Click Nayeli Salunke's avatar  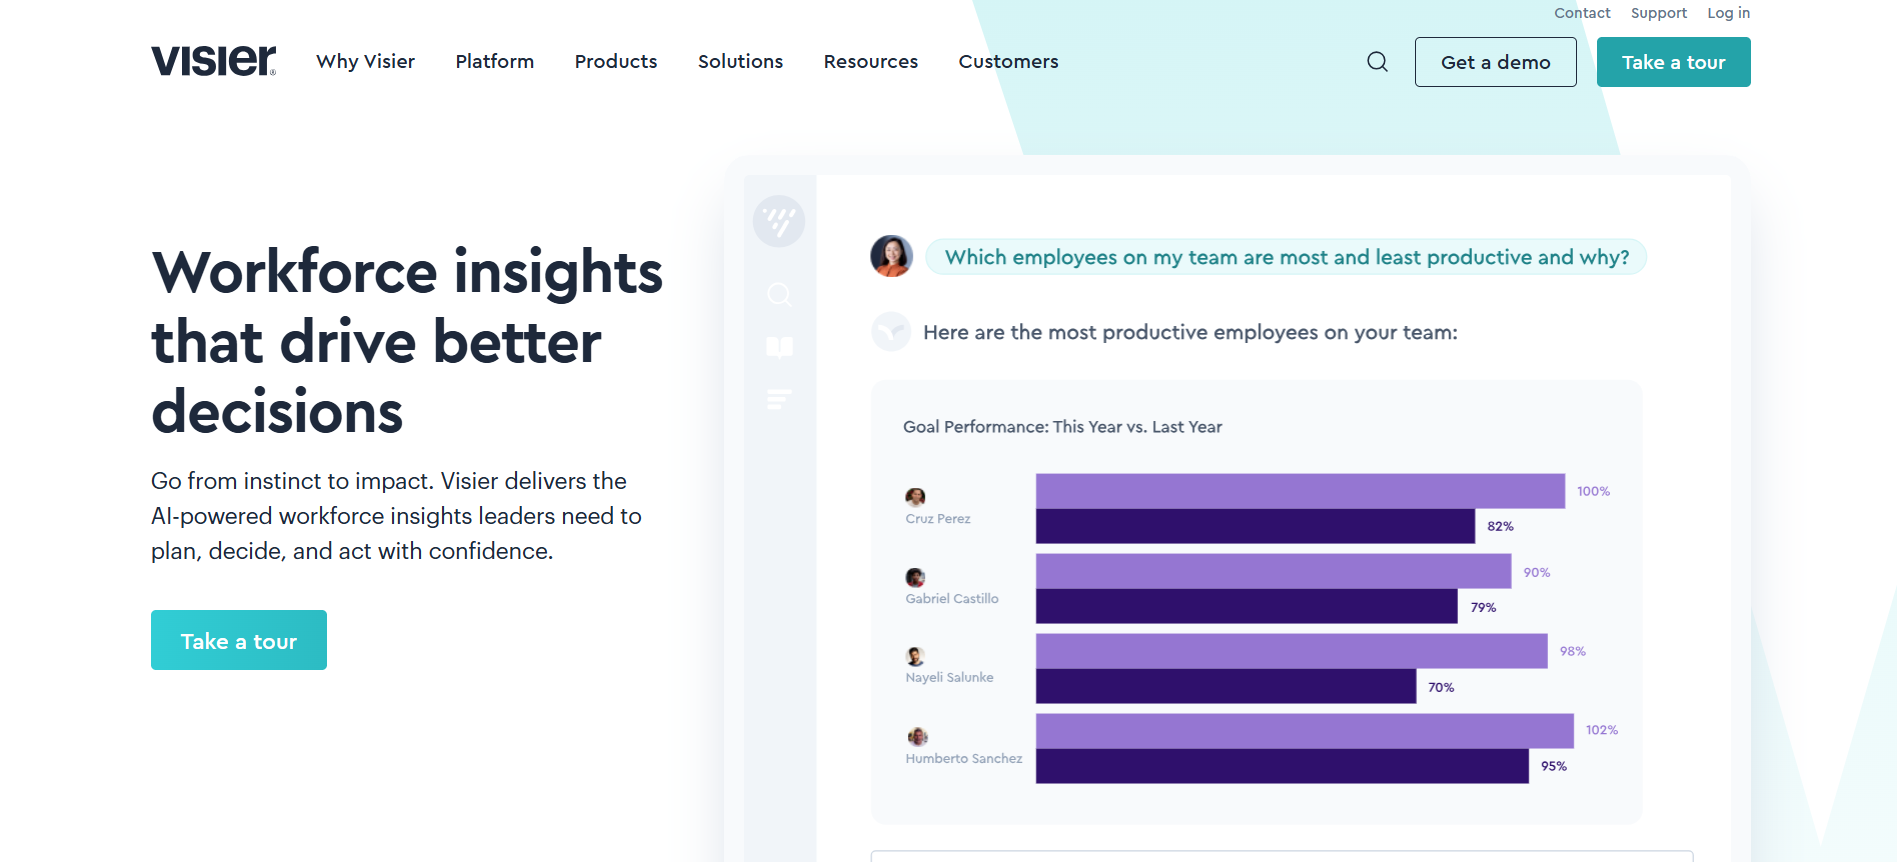(915, 656)
